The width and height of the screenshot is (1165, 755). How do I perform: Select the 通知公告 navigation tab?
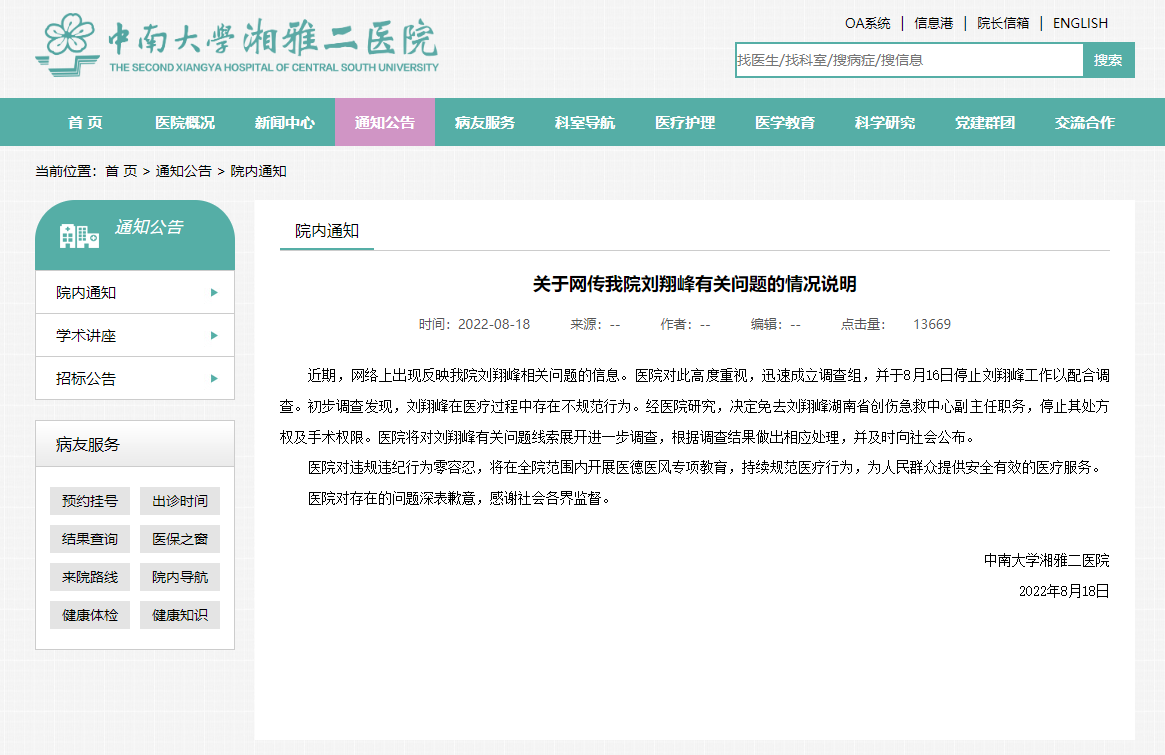pos(385,123)
